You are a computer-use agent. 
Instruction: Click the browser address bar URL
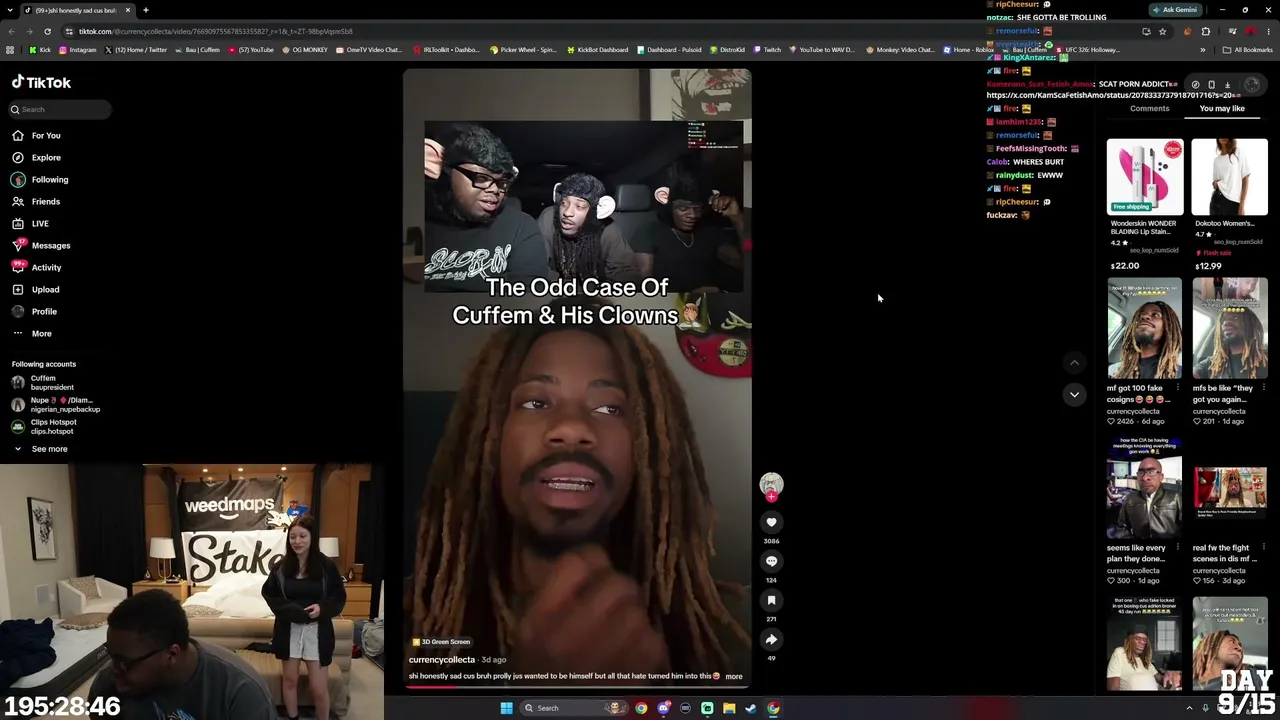216,31
